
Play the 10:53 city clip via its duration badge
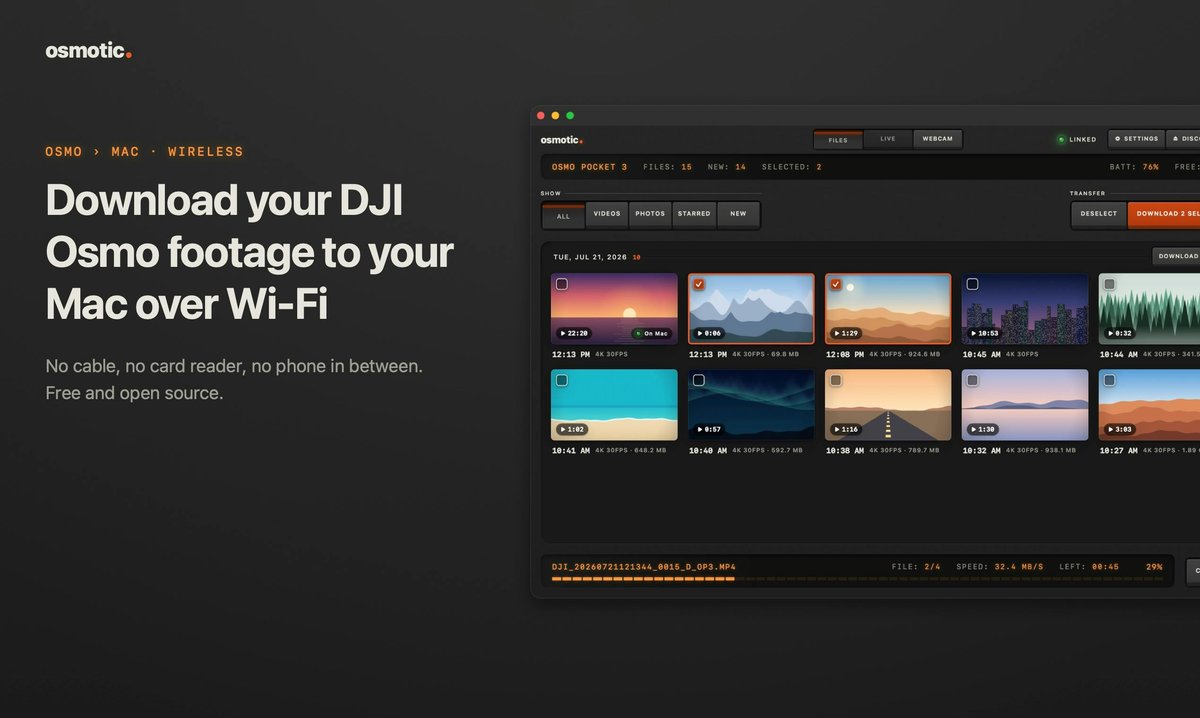tap(983, 333)
